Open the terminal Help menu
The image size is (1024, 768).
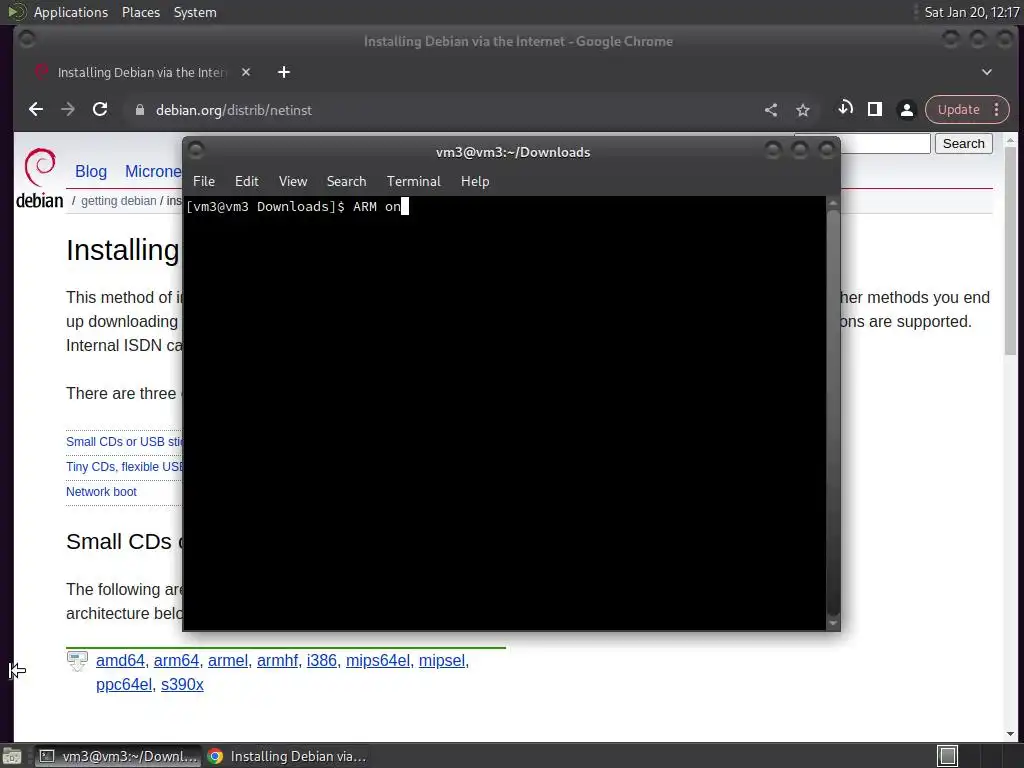(x=475, y=182)
